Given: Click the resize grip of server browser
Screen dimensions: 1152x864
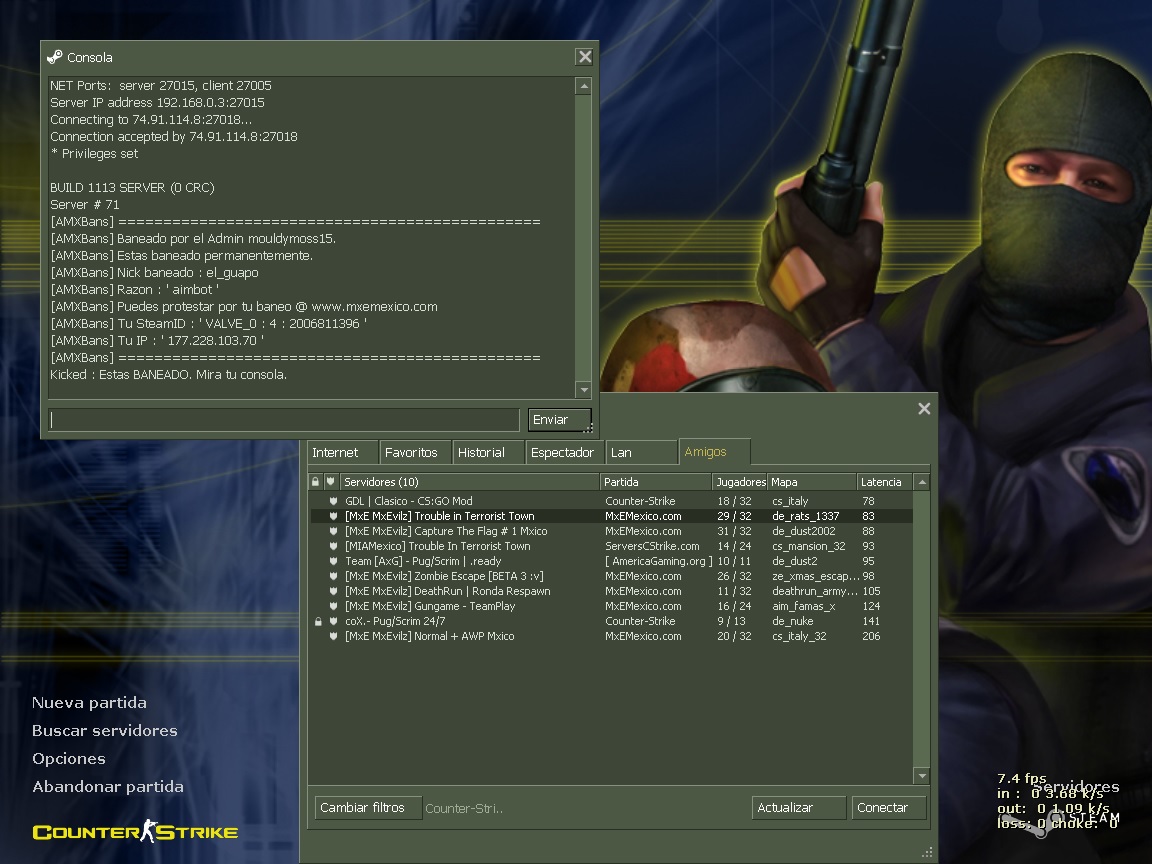Looking at the screenshot, I should point(927,852).
